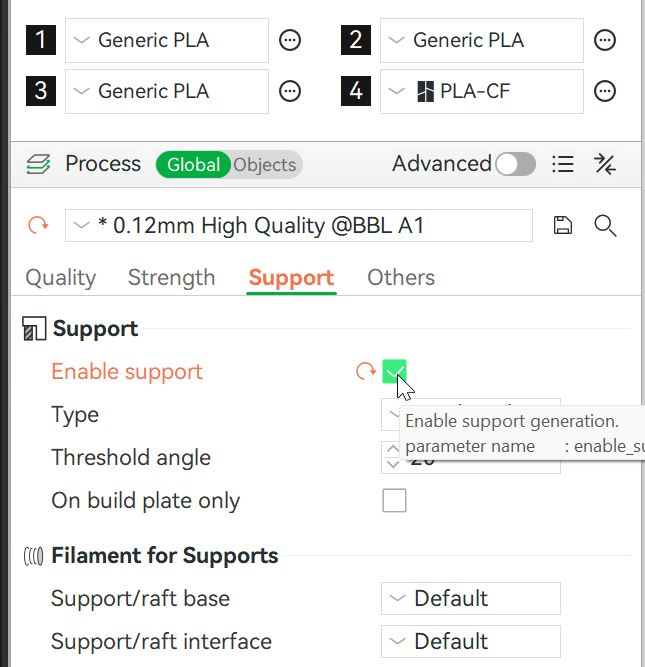The height and width of the screenshot is (667, 645).
Task: Save the current process preset
Action: point(563,226)
